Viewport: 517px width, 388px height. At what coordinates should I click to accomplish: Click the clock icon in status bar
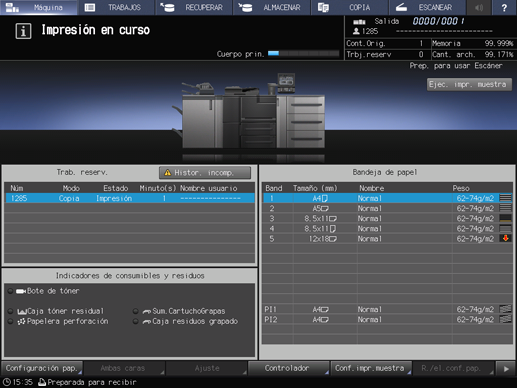point(7,382)
